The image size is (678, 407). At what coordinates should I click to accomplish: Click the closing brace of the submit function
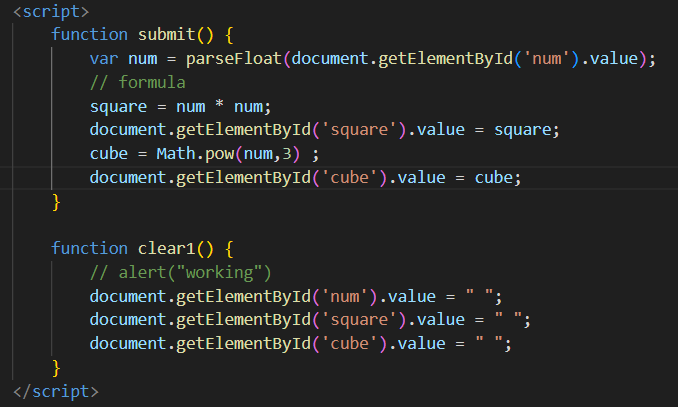tap(56, 201)
